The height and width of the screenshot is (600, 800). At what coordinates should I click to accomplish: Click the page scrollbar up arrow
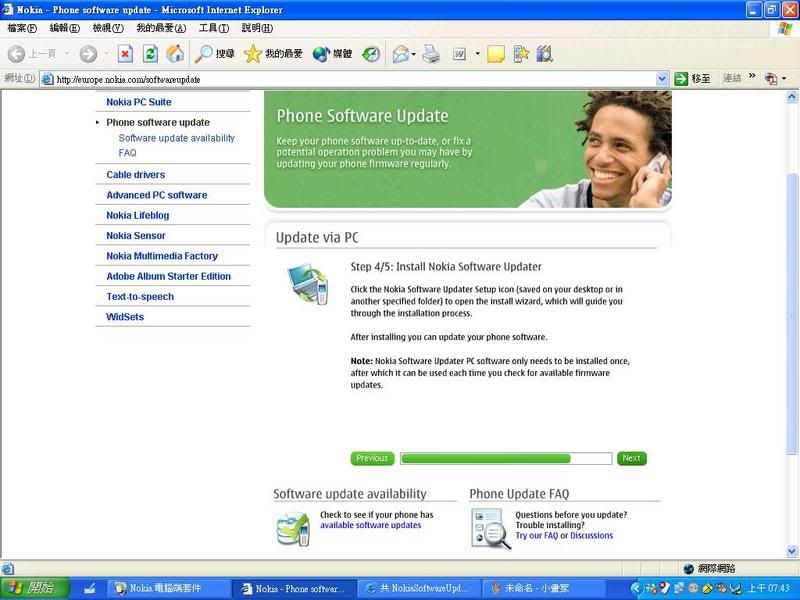(x=792, y=96)
